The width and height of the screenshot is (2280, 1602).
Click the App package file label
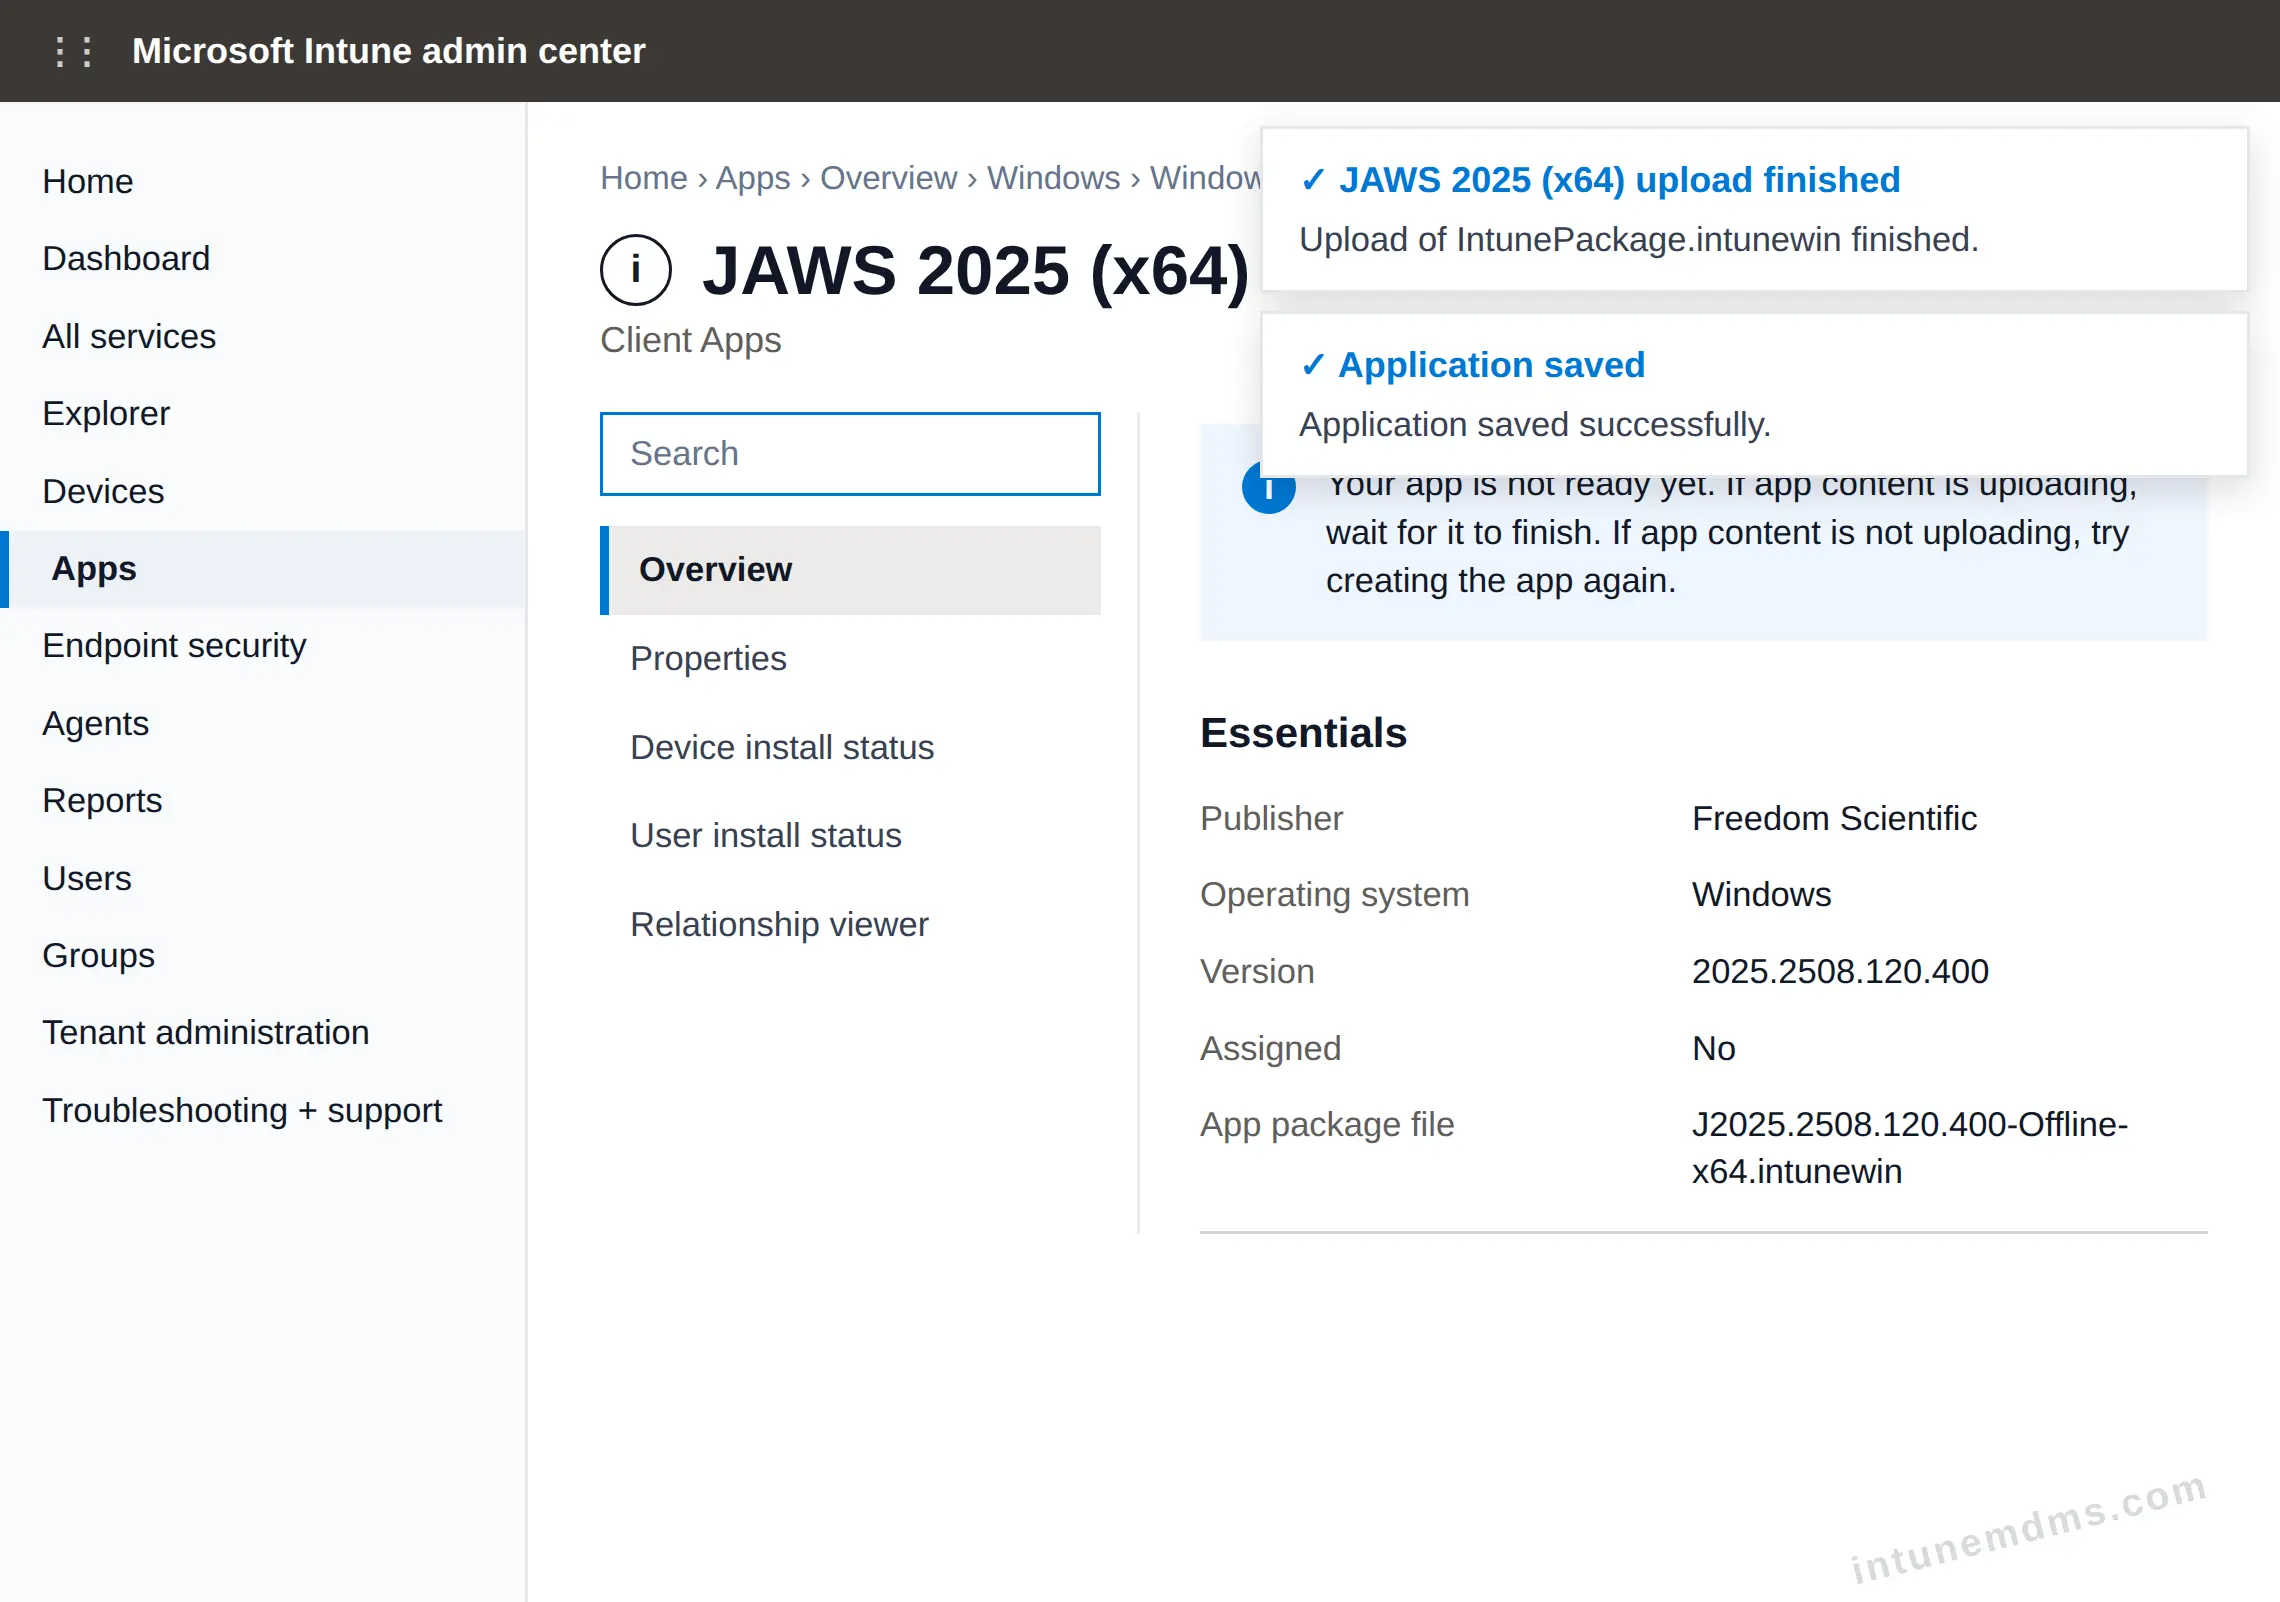pyautogui.click(x=1327, y=1125)
